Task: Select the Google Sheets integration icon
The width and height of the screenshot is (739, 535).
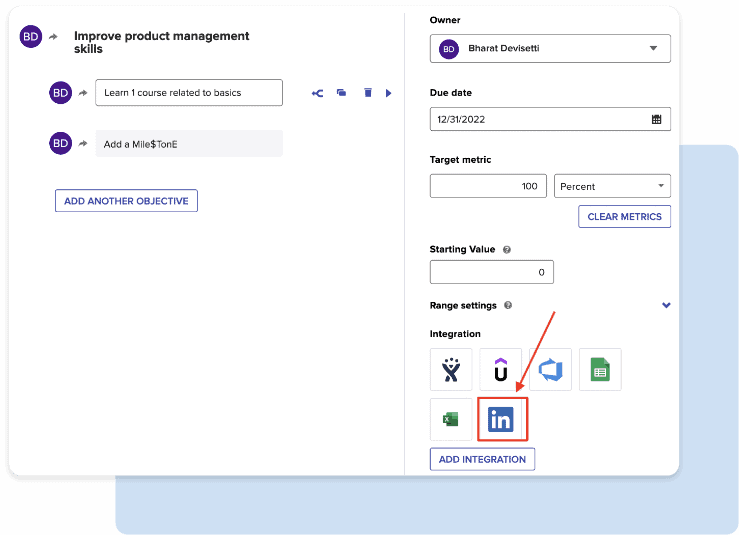Action: point(600,370)
